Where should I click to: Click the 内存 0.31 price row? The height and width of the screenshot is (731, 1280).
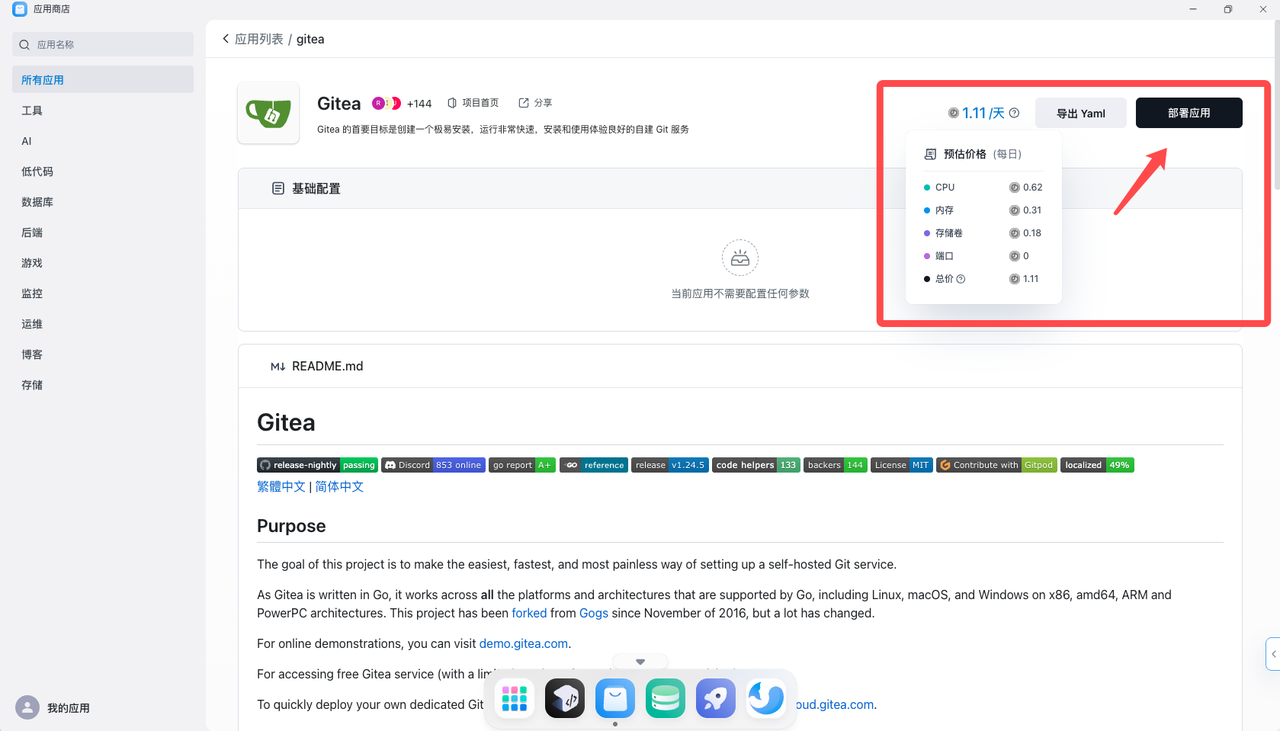[983, 211]
